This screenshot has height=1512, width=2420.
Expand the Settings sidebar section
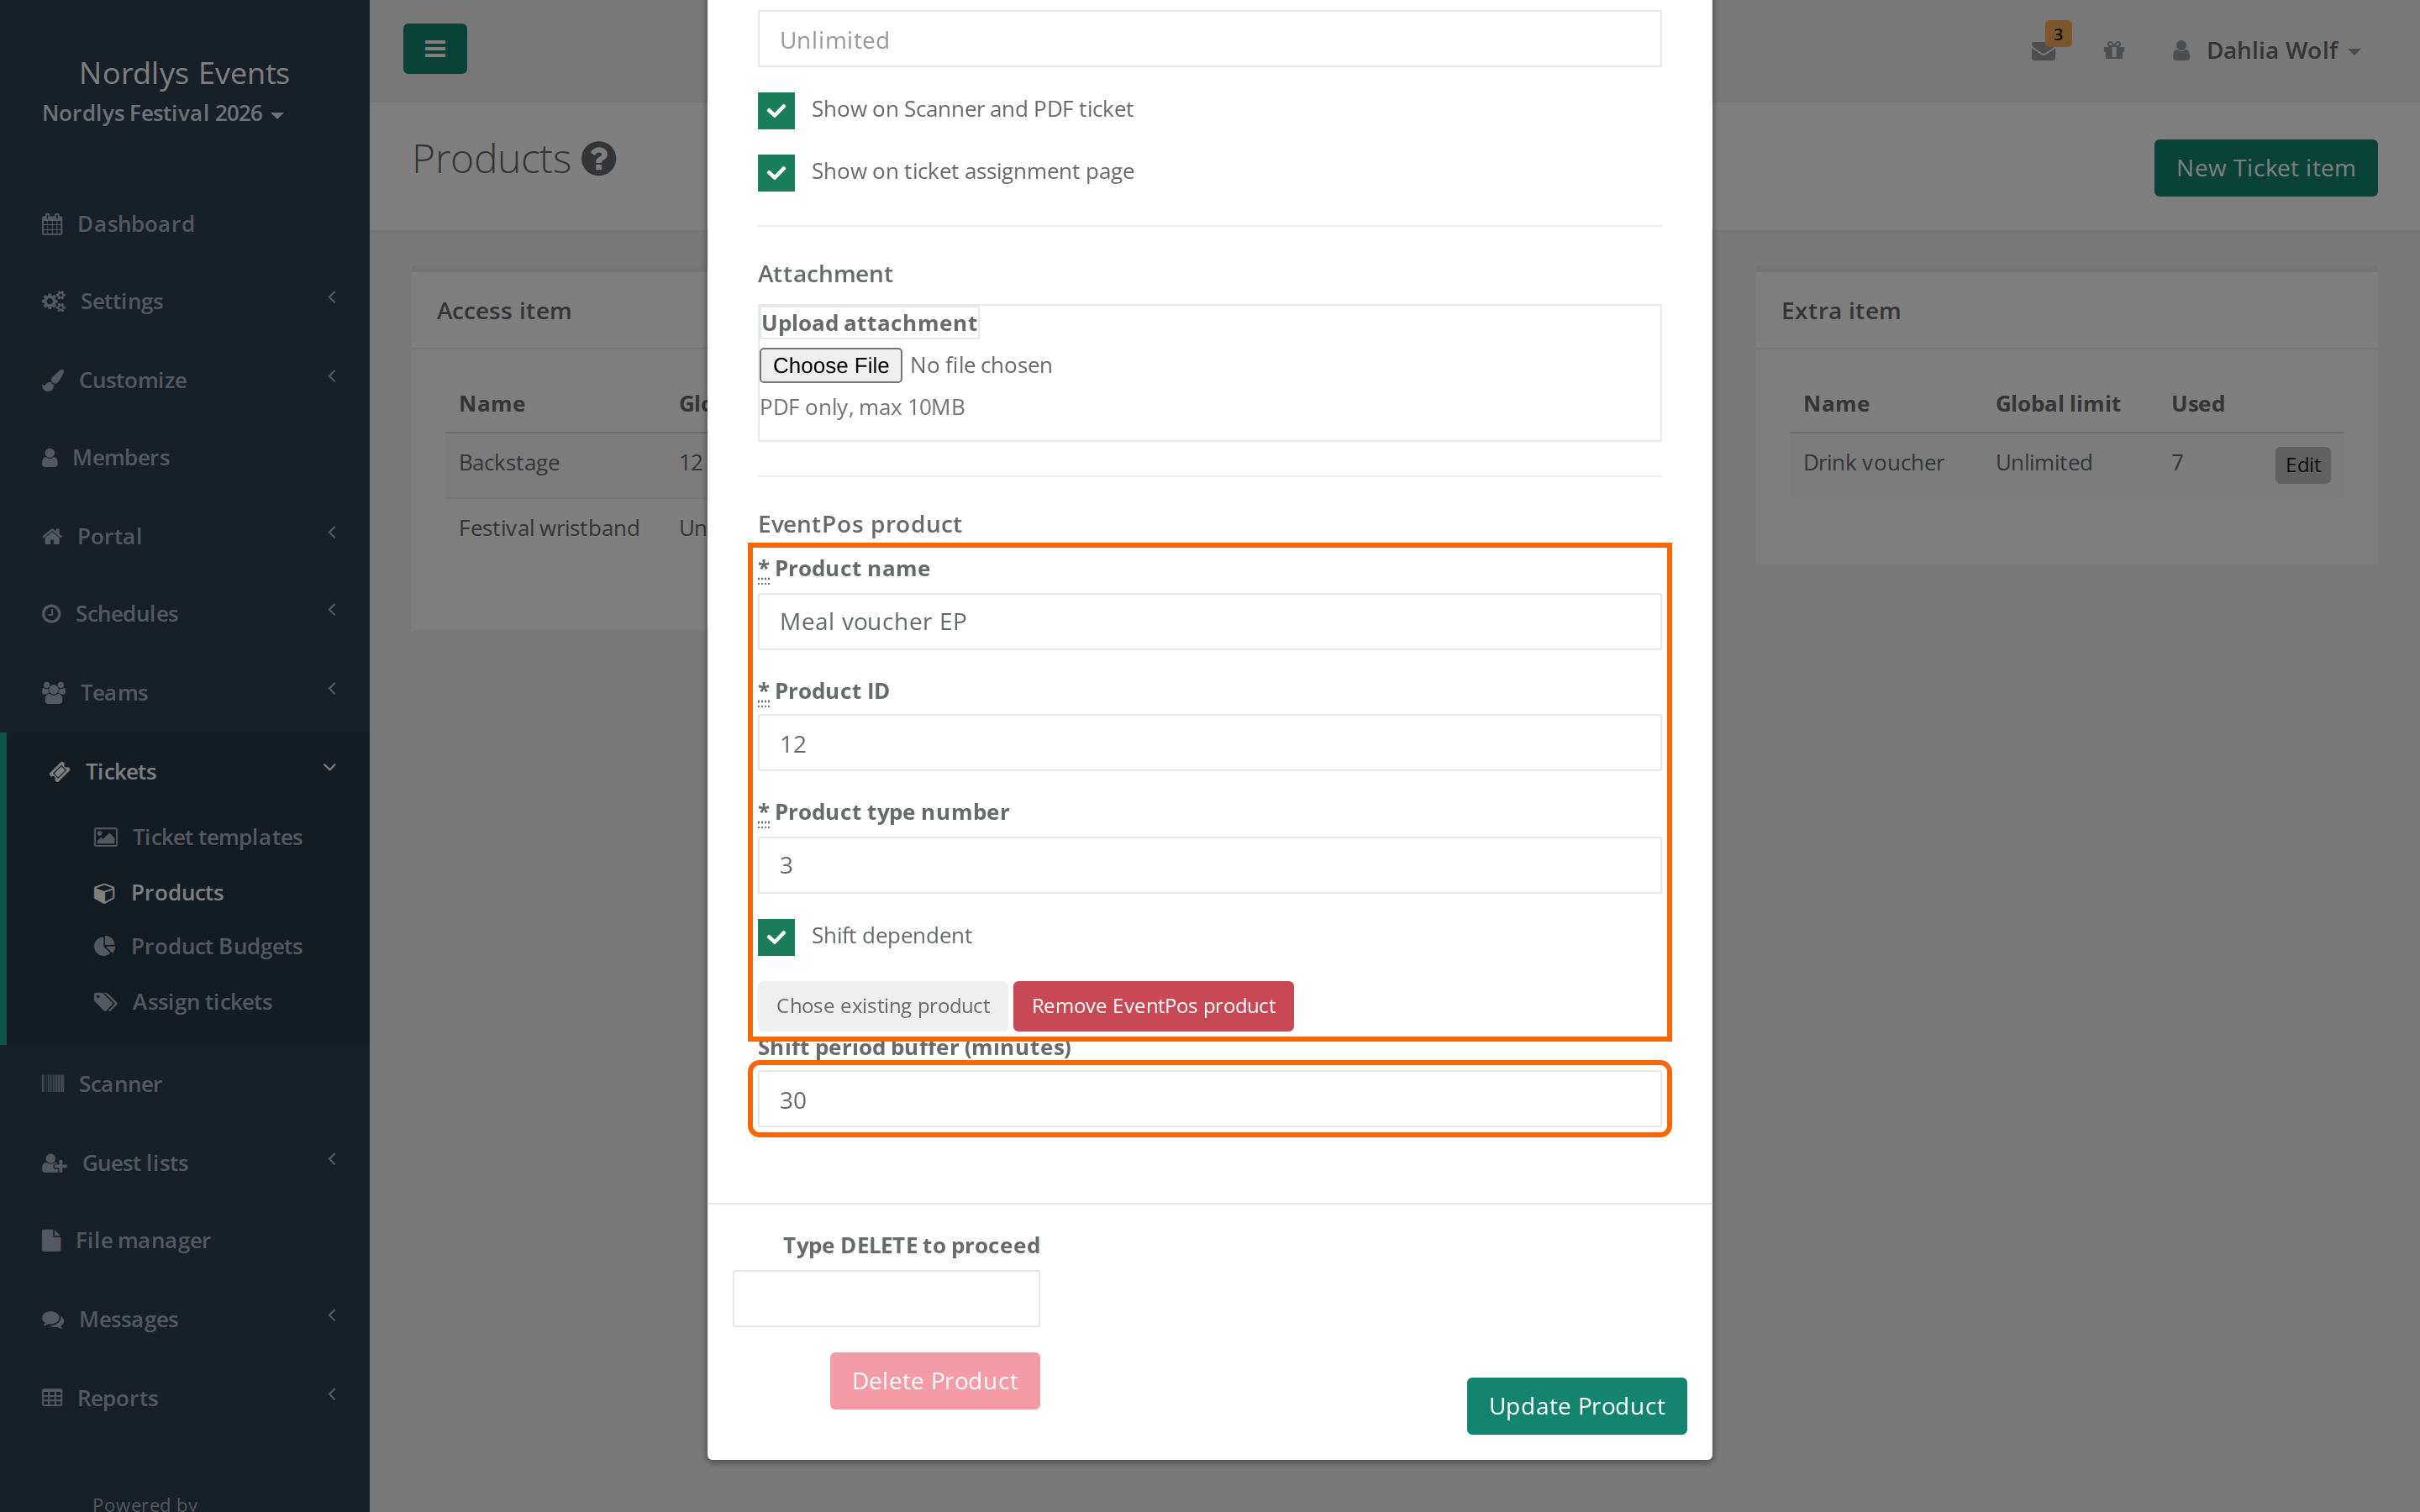[185, 301]
